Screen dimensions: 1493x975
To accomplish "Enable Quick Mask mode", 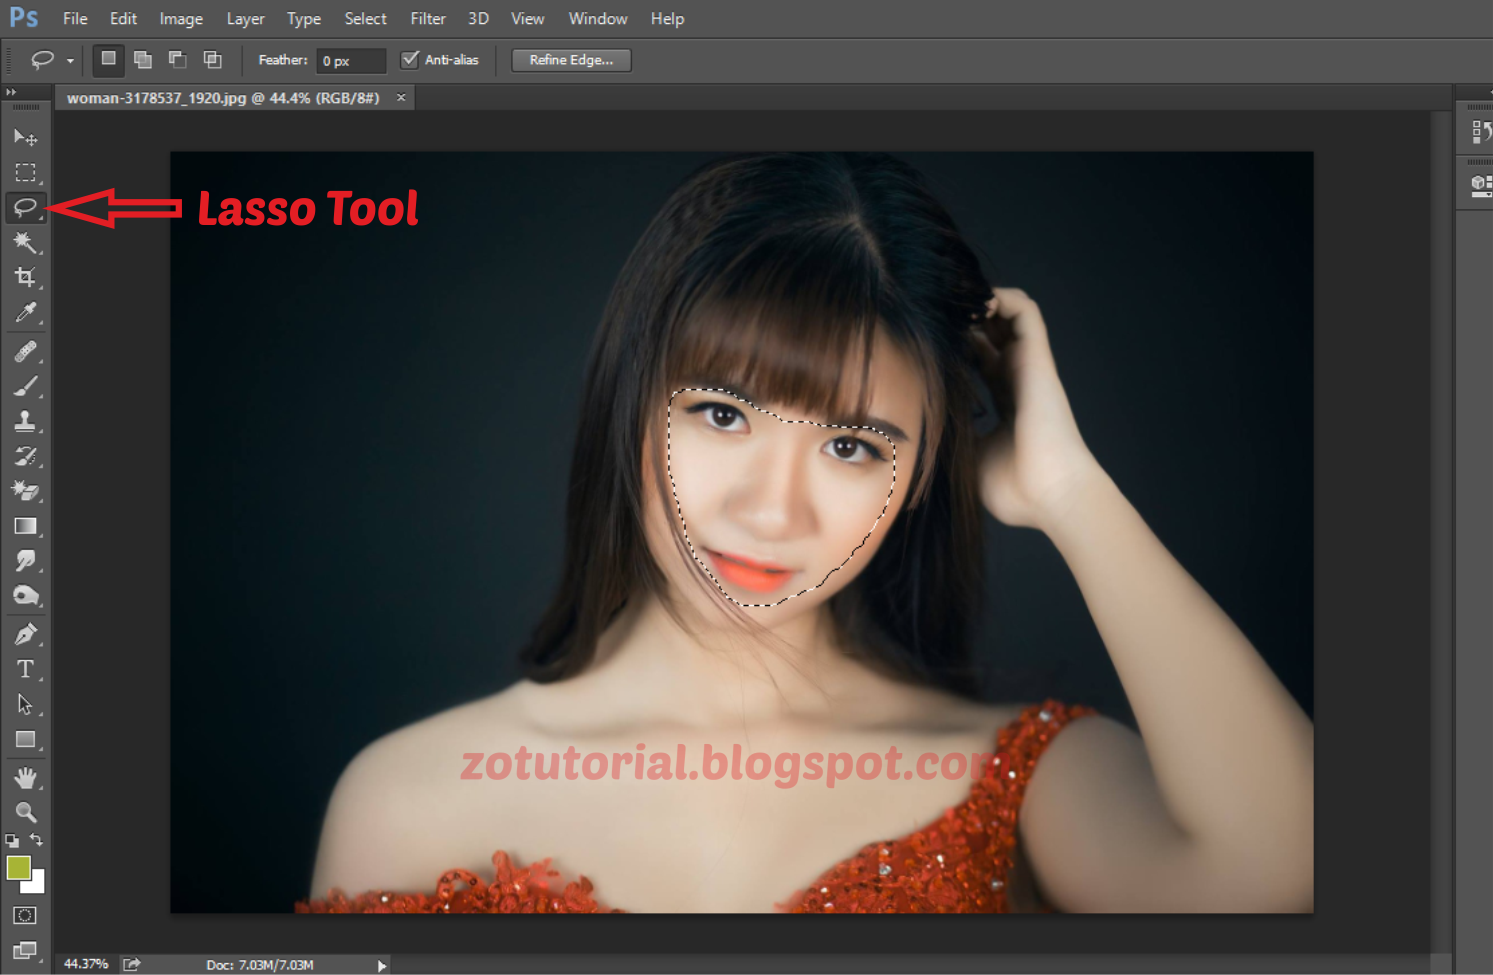I will (x=25, y=914).
